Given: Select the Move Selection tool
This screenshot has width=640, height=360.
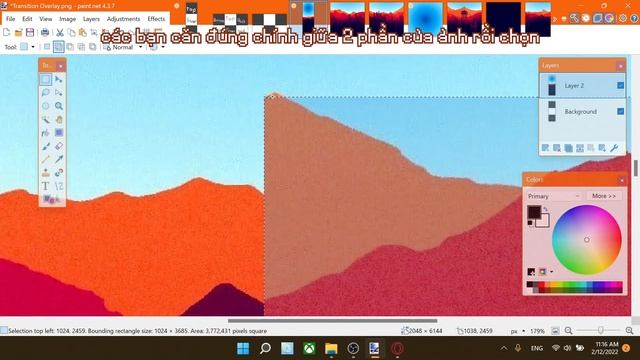Looking at the screenshot, I should tap(59, 93).
